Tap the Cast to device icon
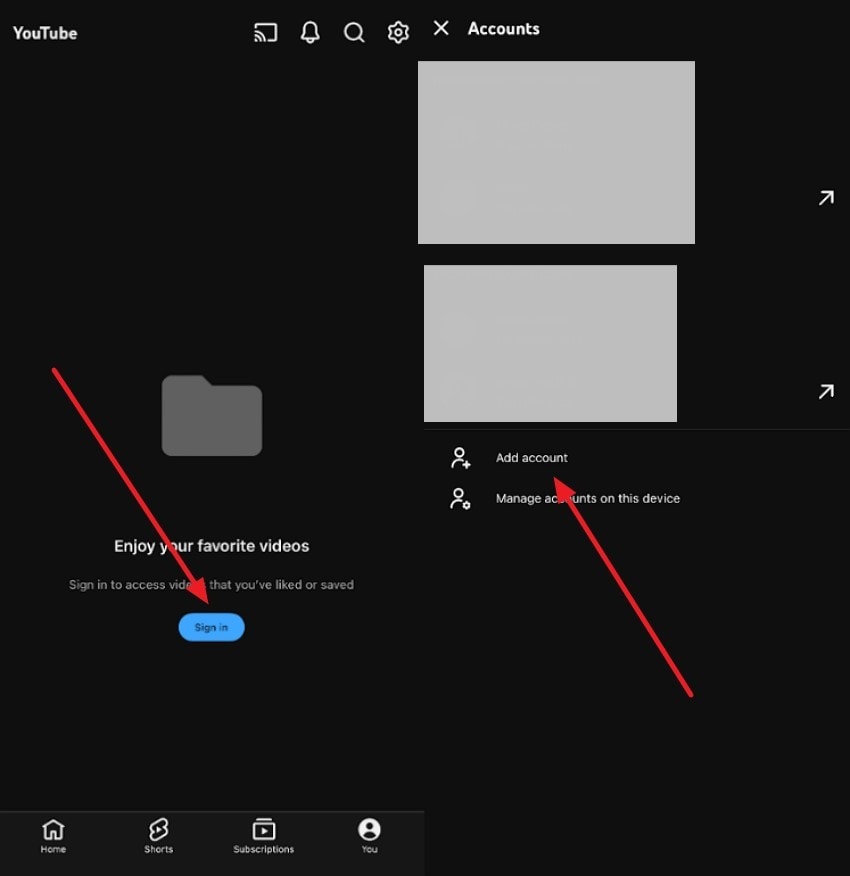This screenshot has width=850, height=876. [265, 32]
